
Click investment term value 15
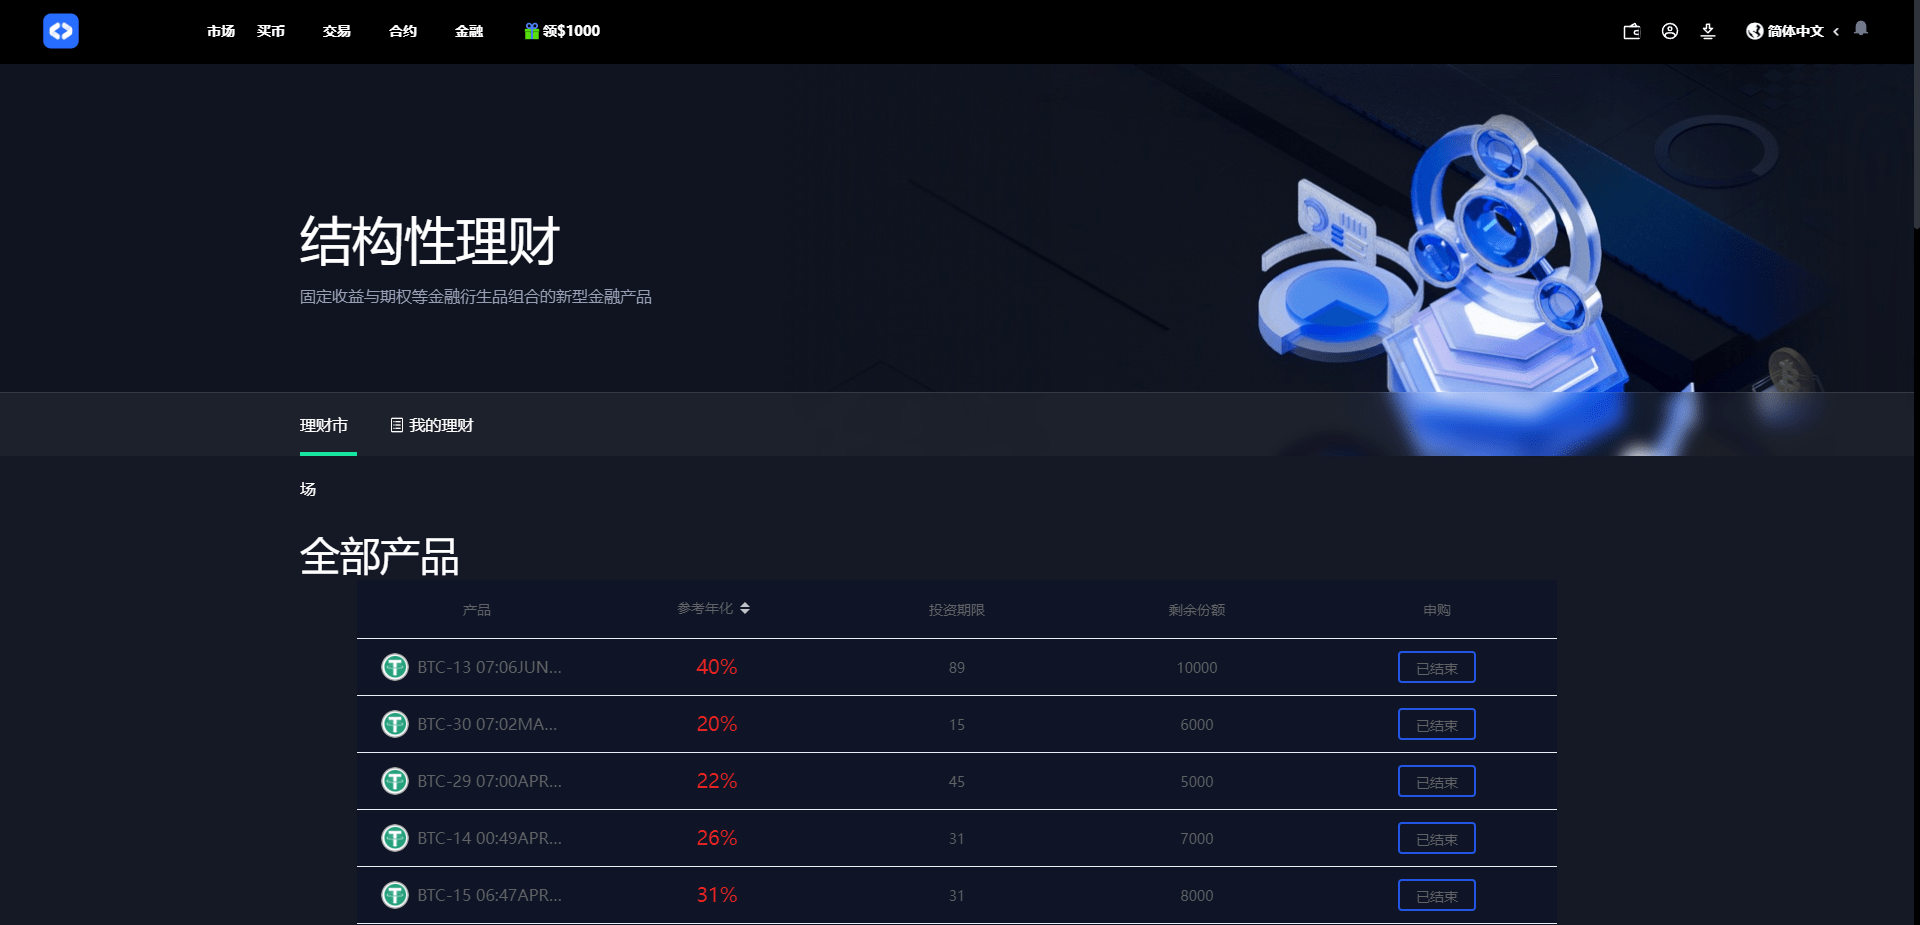tap(957, 725)
